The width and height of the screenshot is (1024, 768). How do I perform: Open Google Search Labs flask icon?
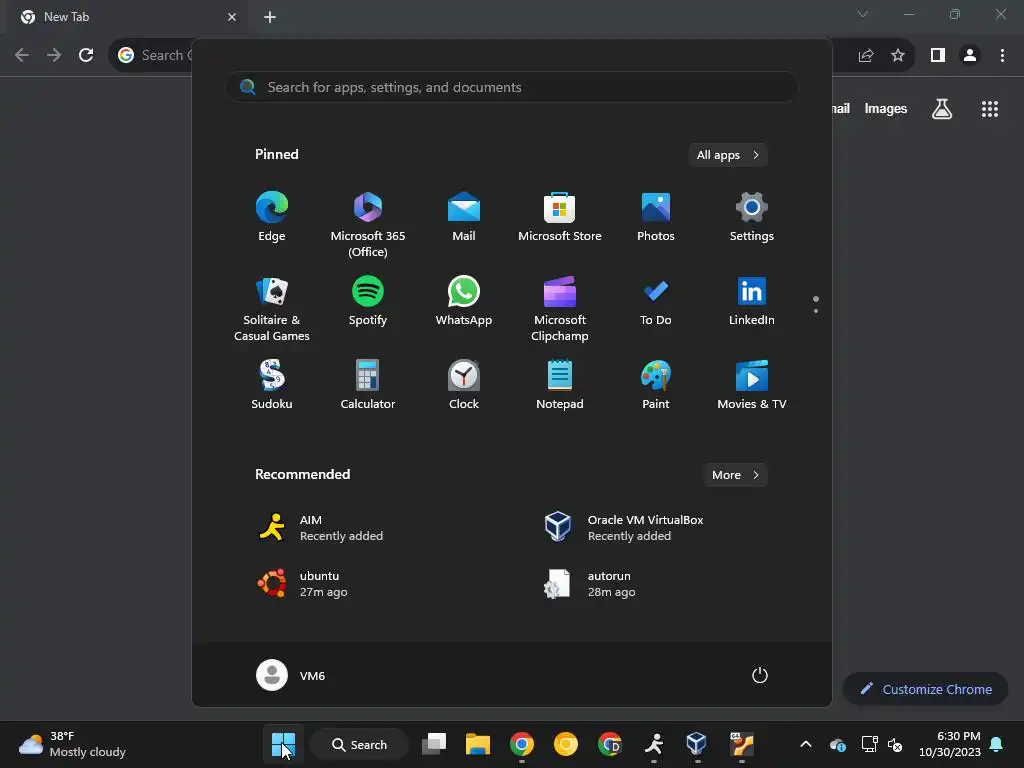tap(942, 108)
